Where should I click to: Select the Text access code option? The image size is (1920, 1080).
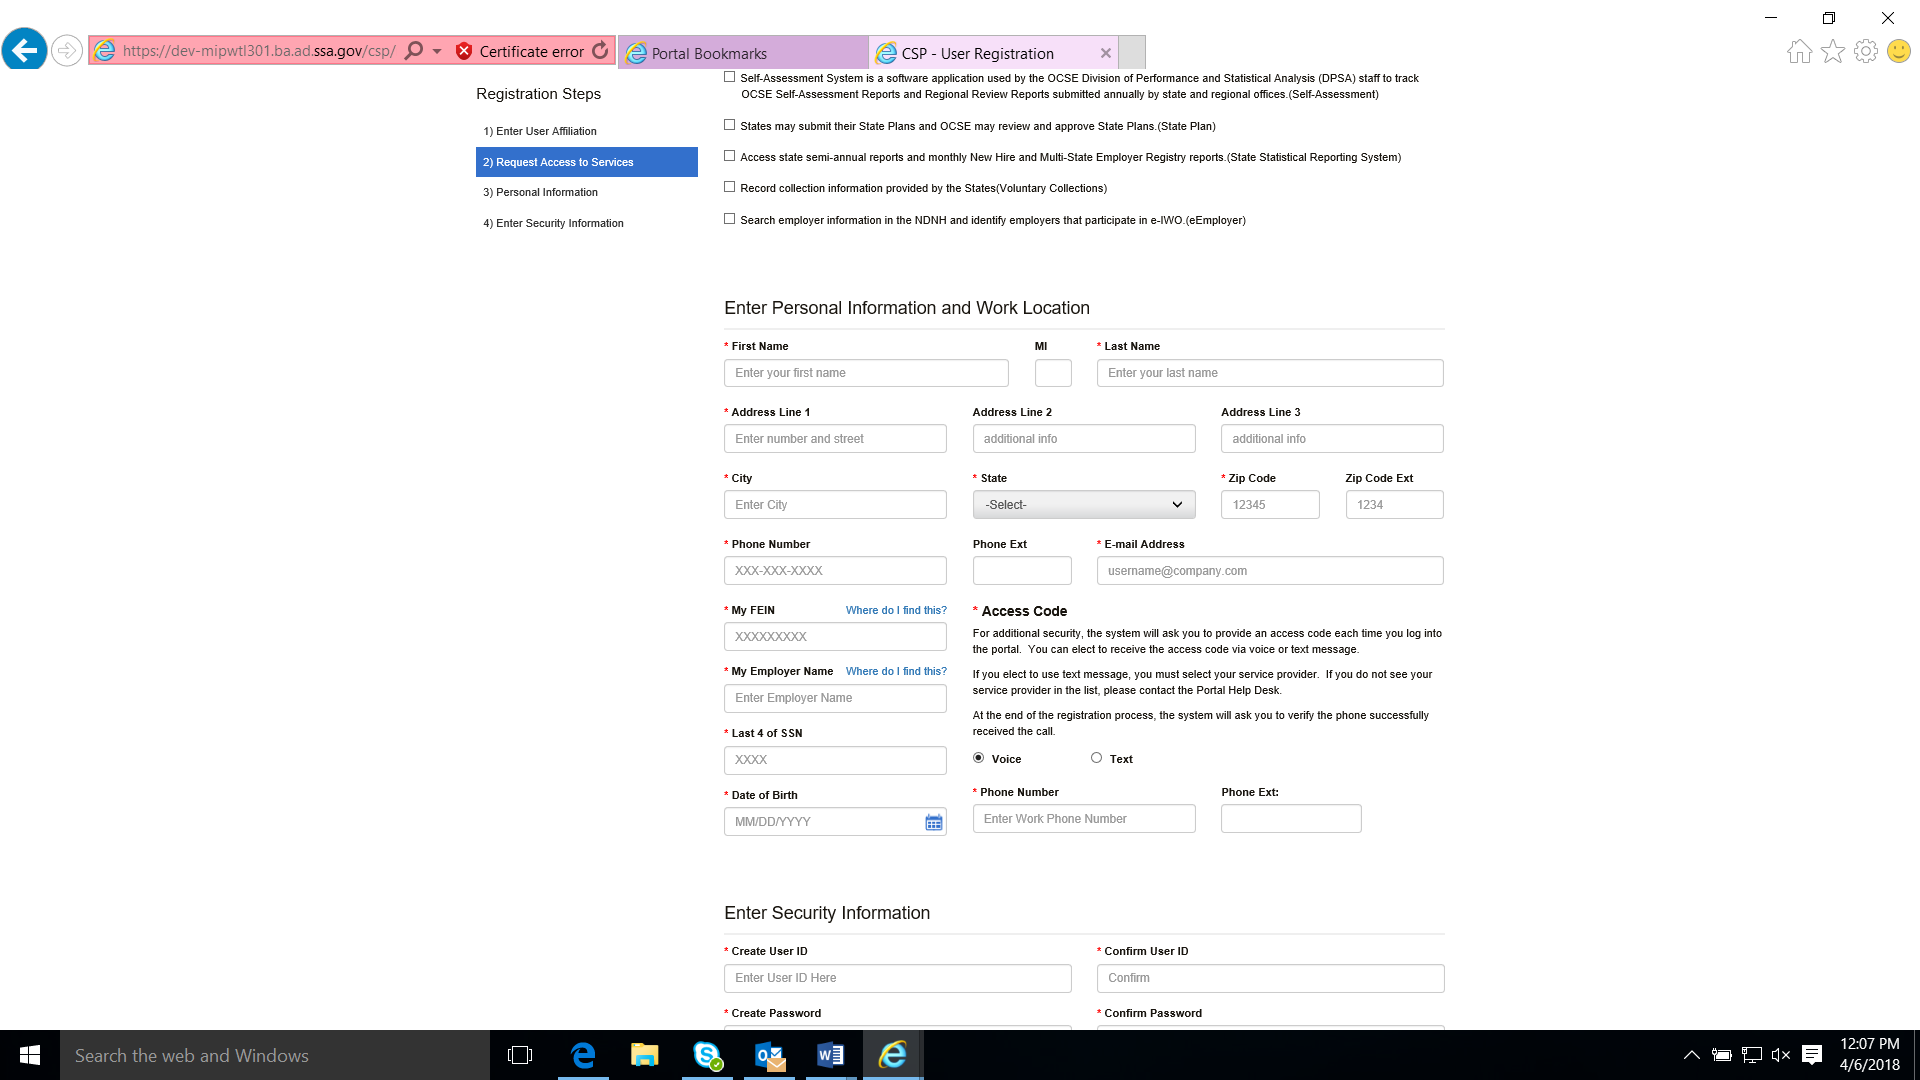[1096, 758]
